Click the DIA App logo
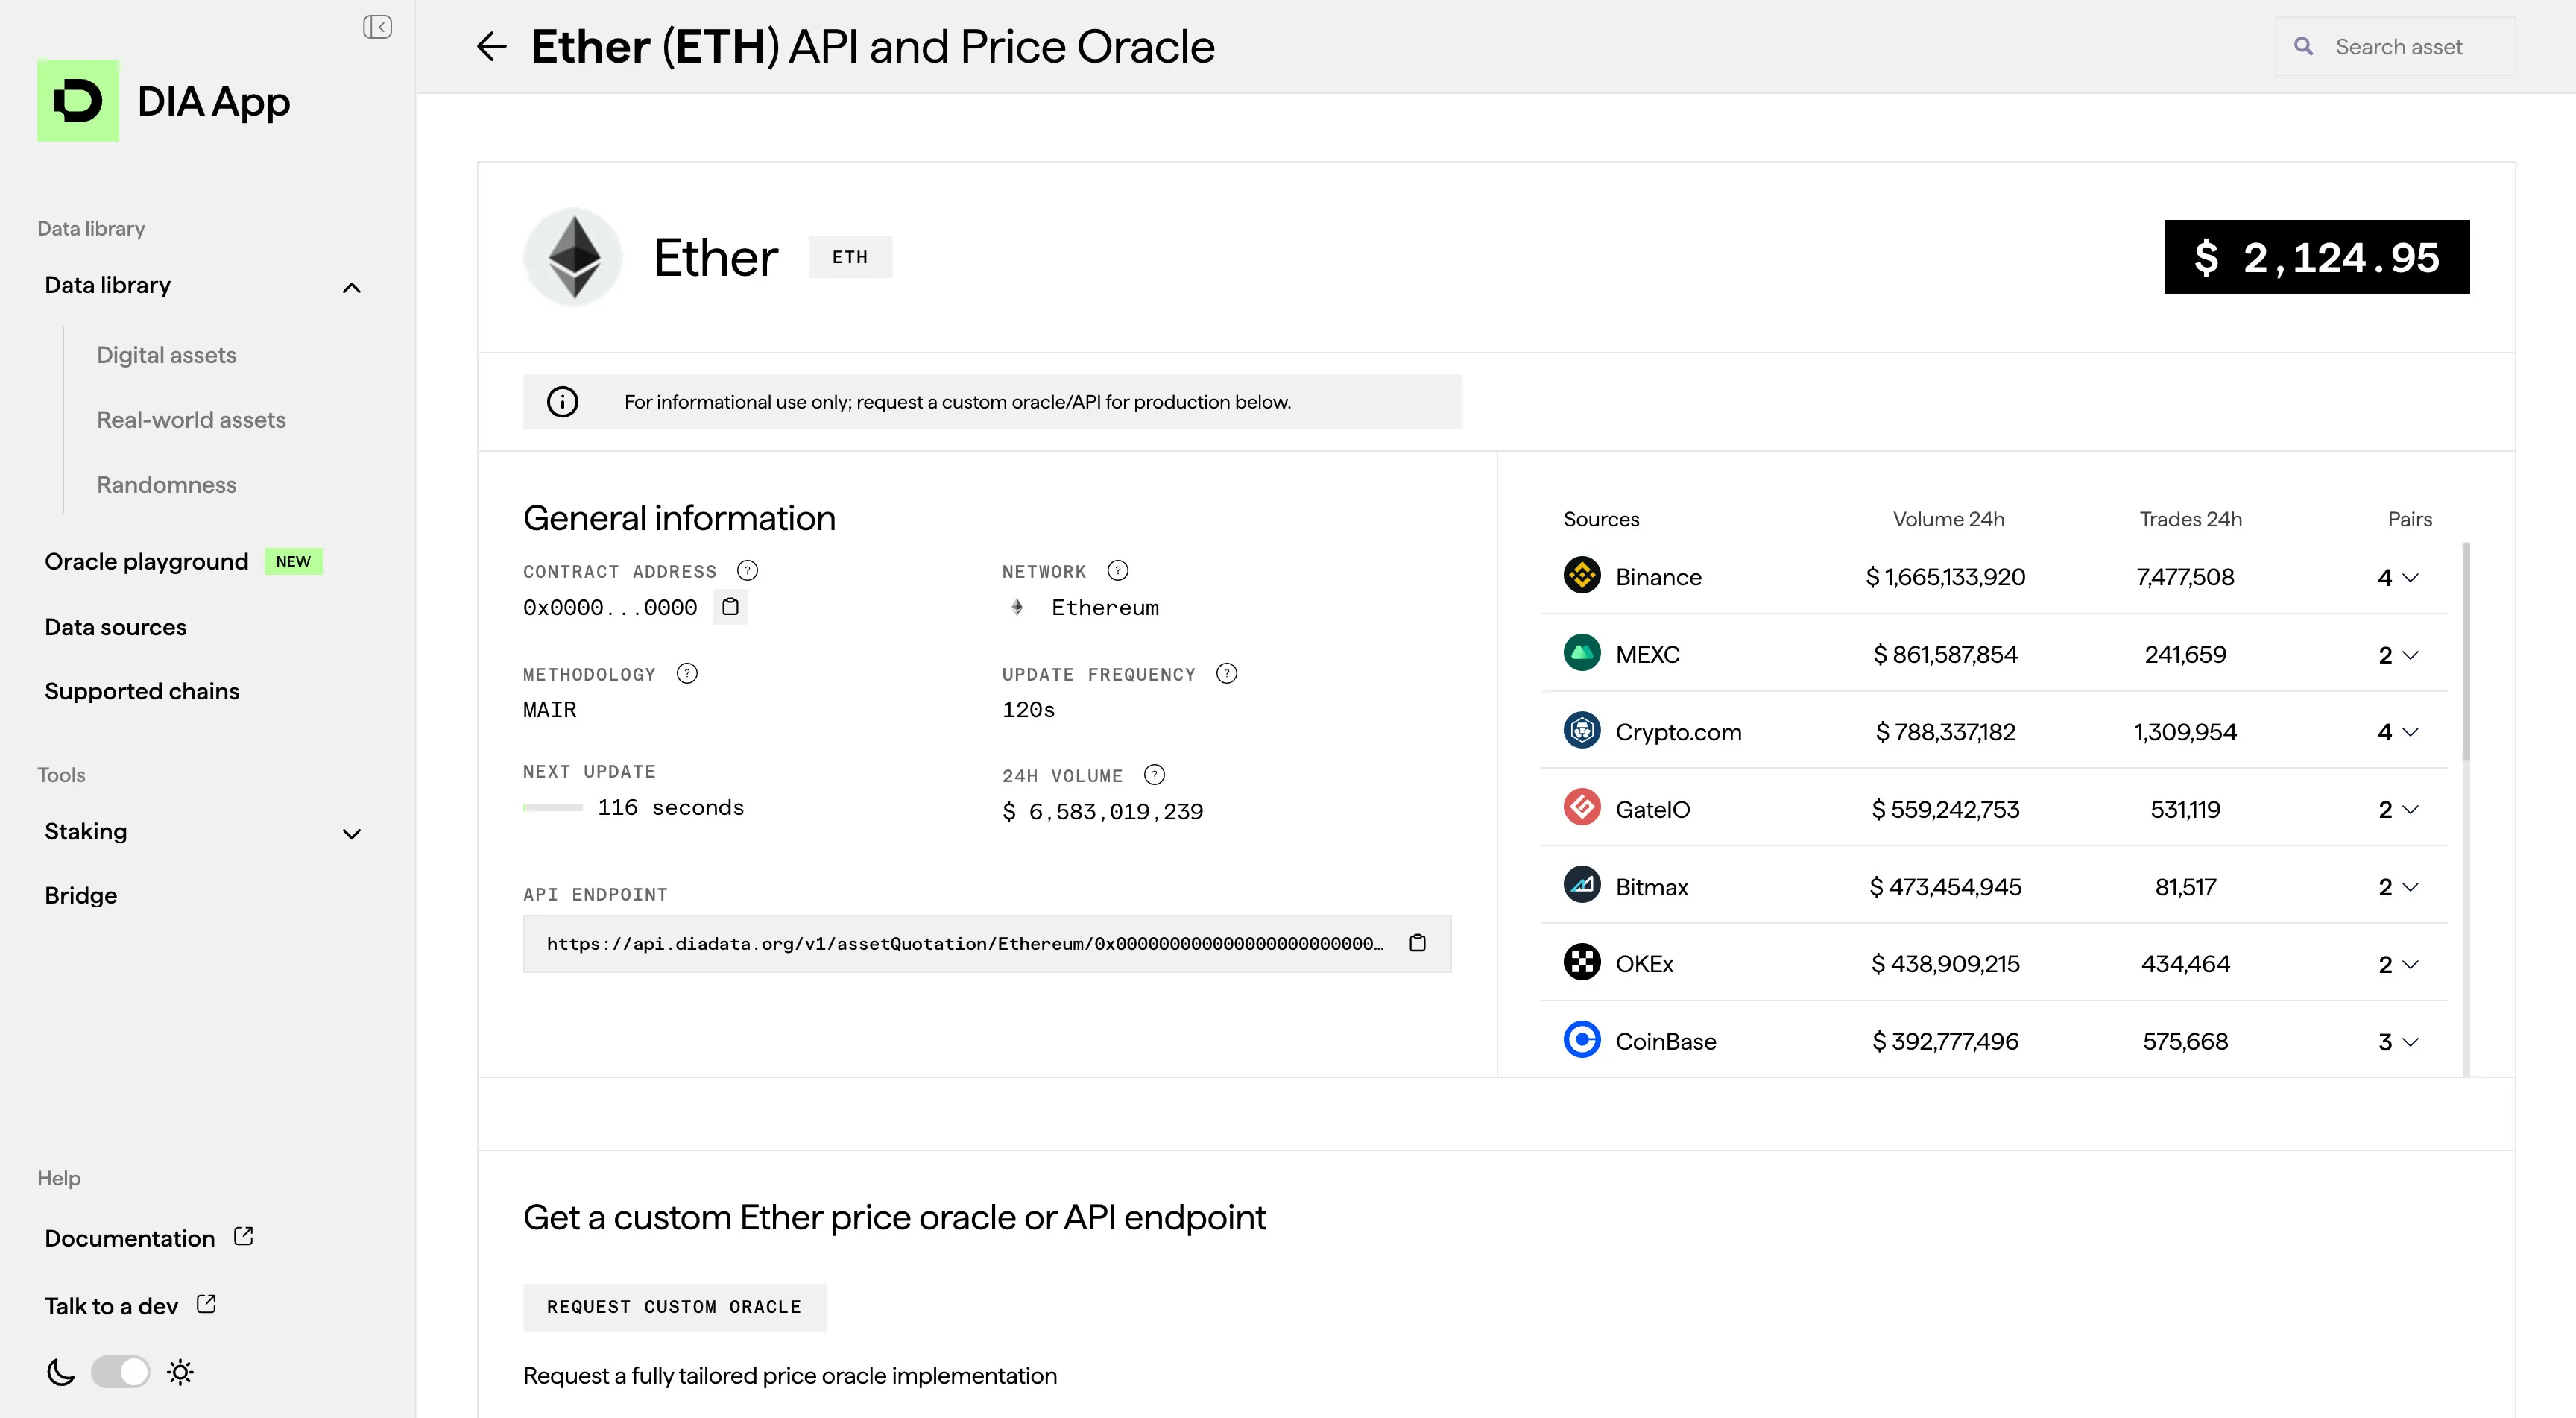This screenshot has height=1418, width=2576. (78, 101)
